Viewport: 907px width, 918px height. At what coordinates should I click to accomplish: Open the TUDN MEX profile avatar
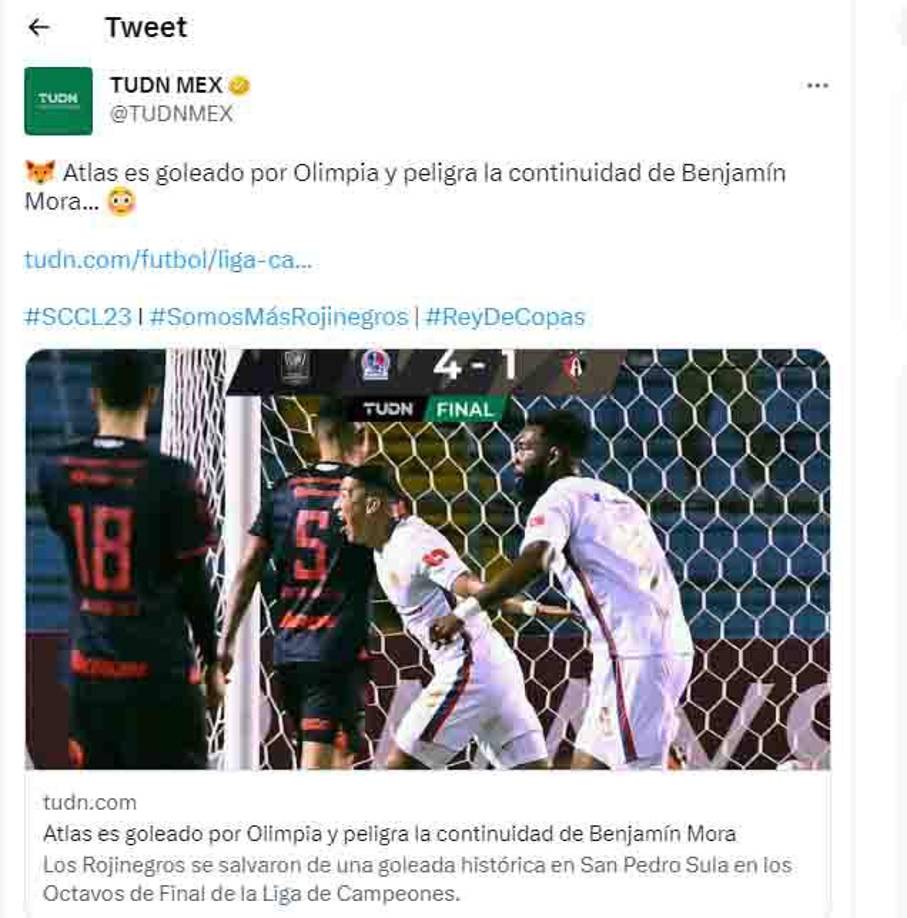coord(58,101)
